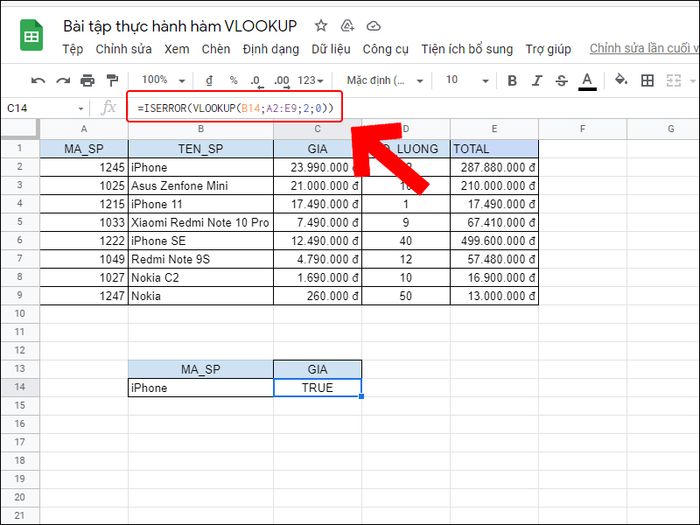Open the Trợ giúp menu
The image size is (700, 525).
pos(548,49)
